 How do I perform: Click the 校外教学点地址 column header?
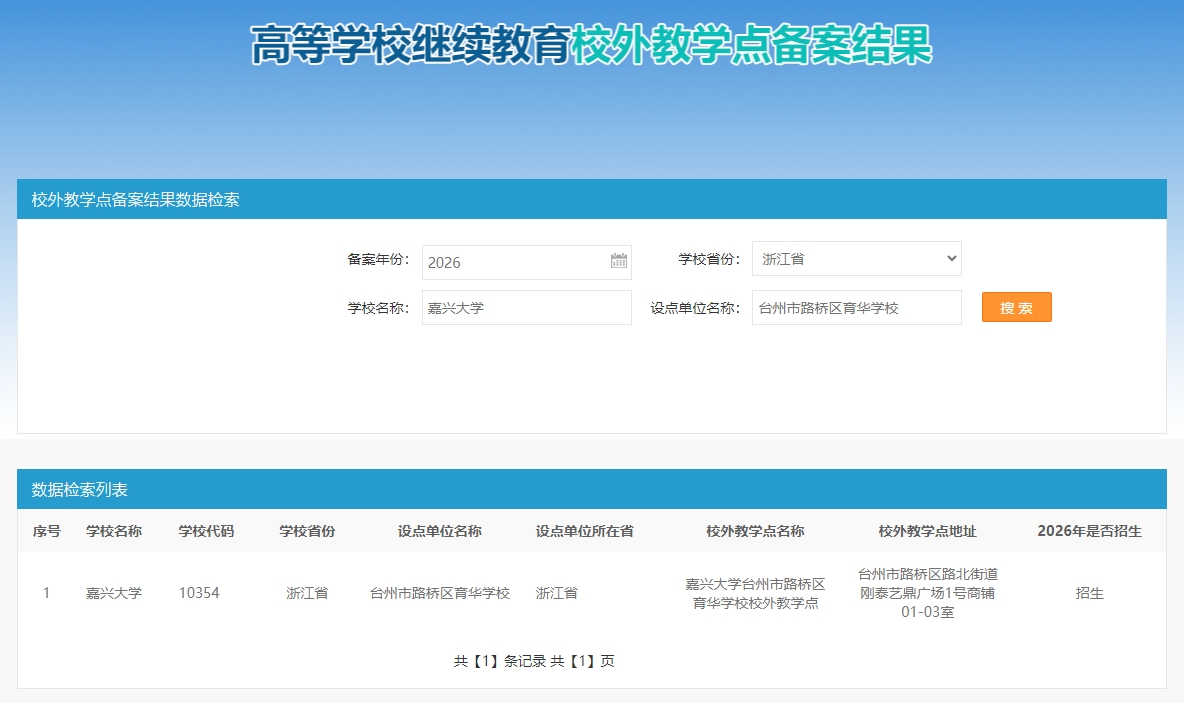(x=927, y=531)
